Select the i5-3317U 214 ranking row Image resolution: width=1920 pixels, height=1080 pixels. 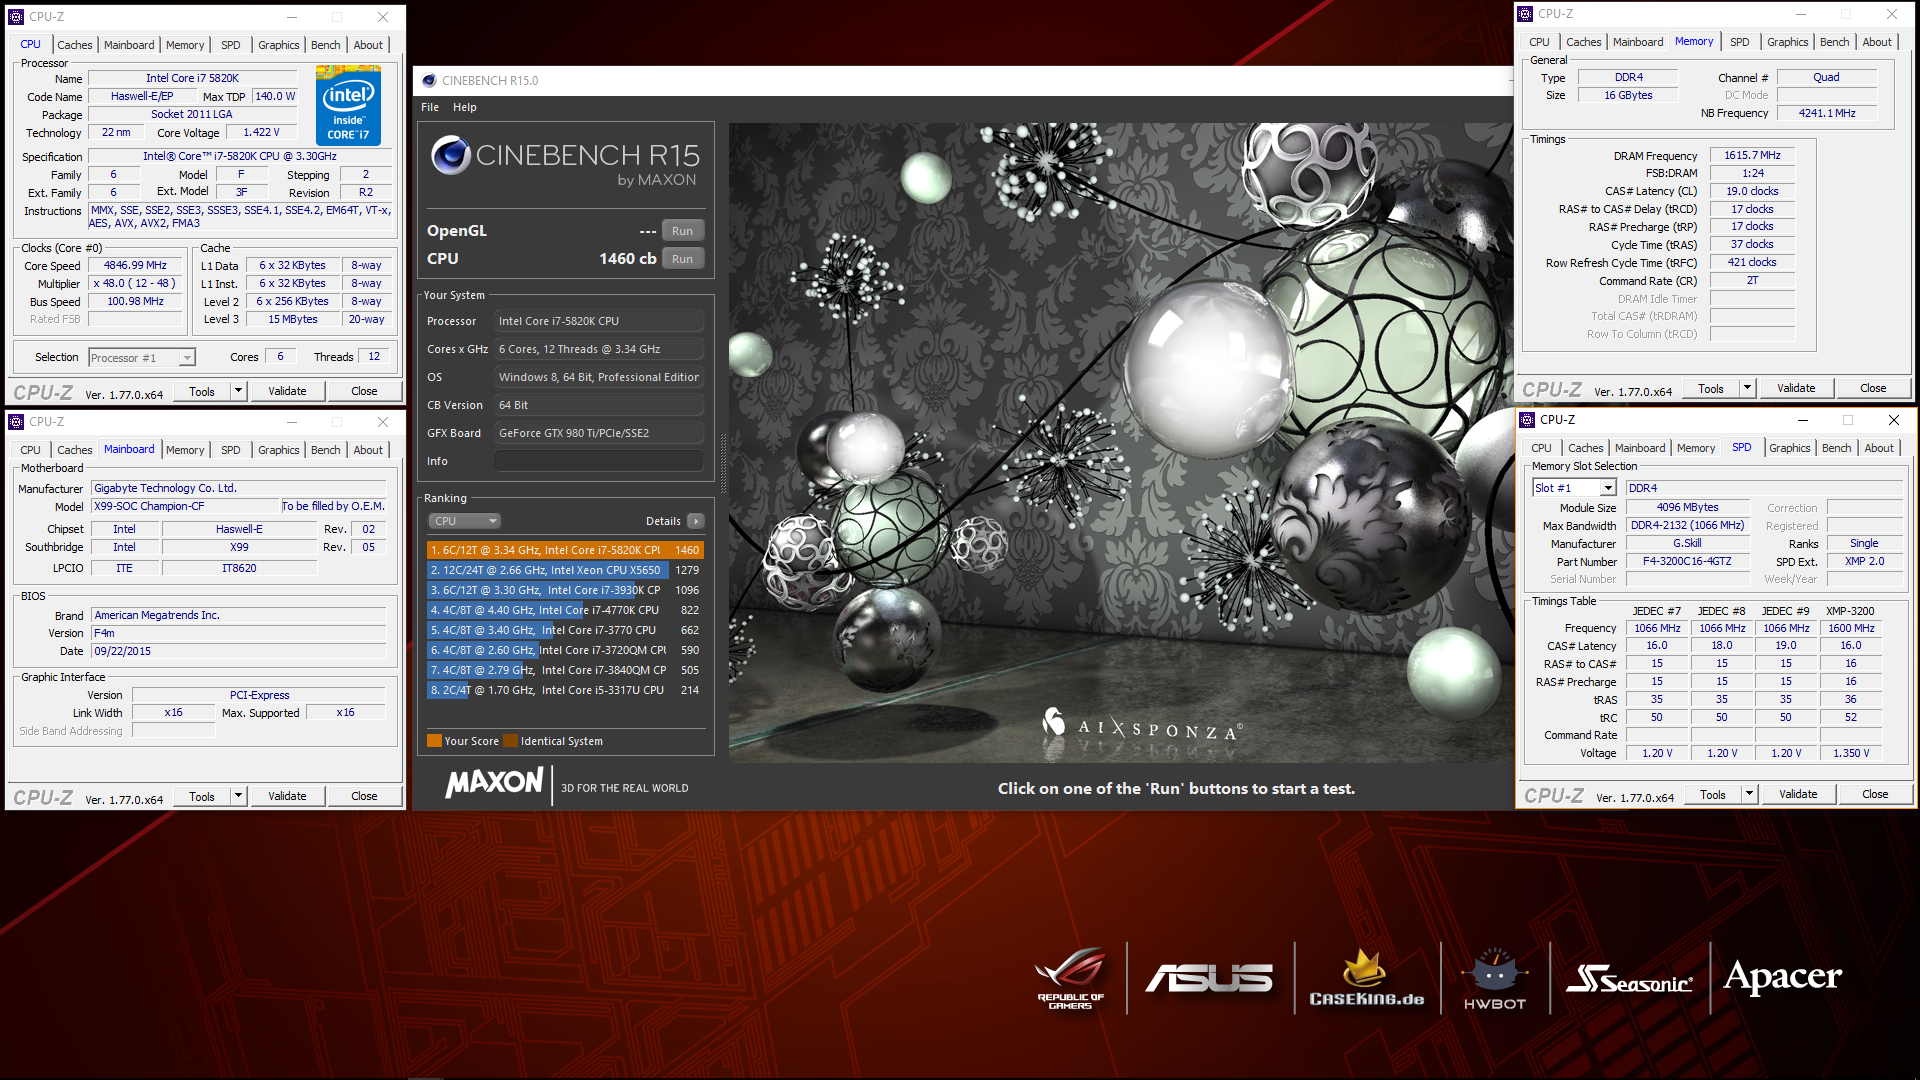click(x=565, y=690)
